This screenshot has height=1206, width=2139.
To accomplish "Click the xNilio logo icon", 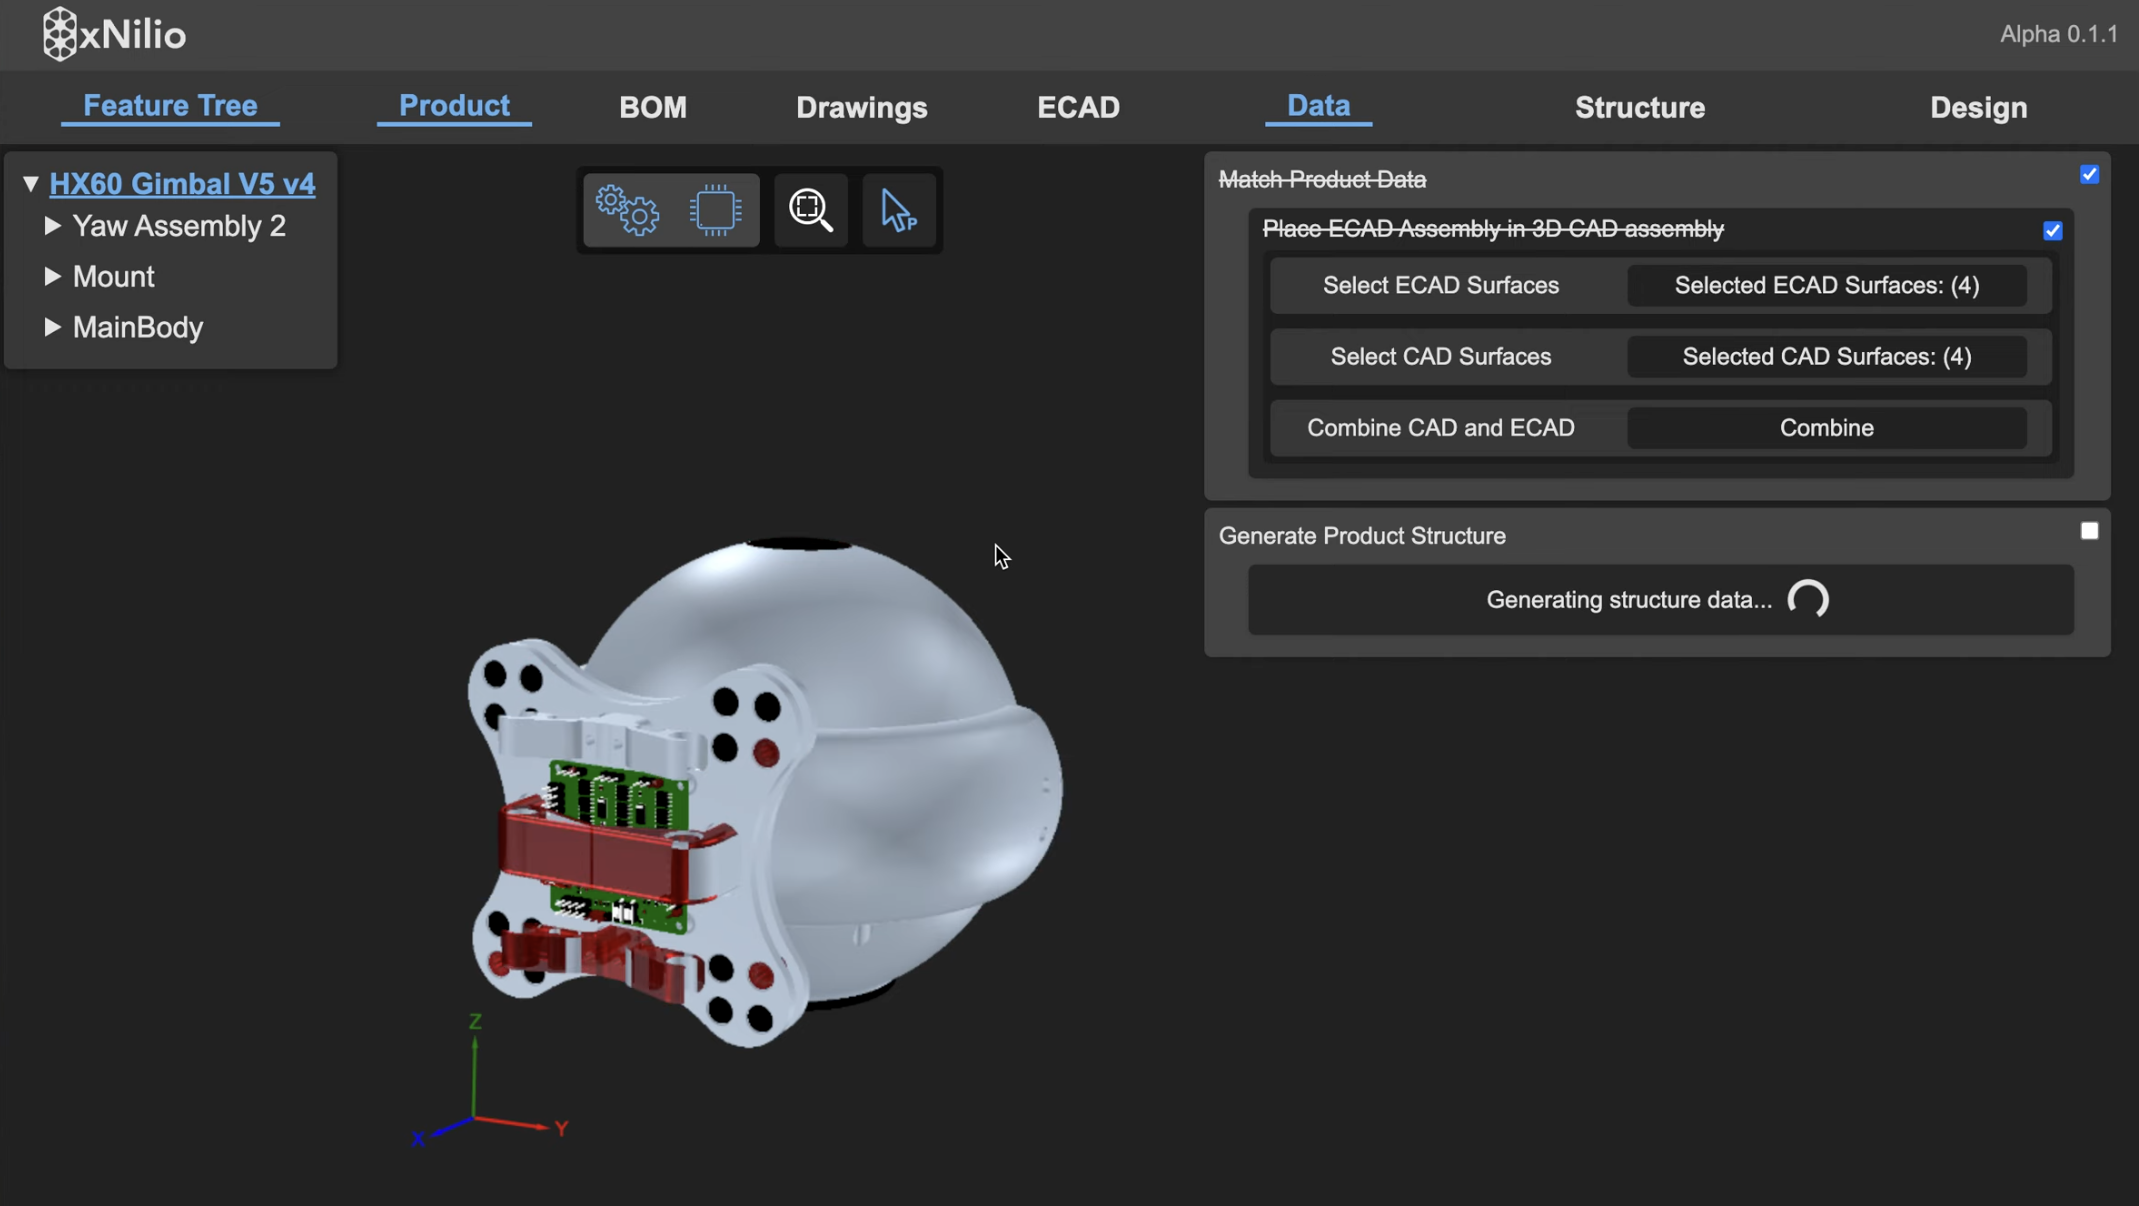I will coord(60,34).
